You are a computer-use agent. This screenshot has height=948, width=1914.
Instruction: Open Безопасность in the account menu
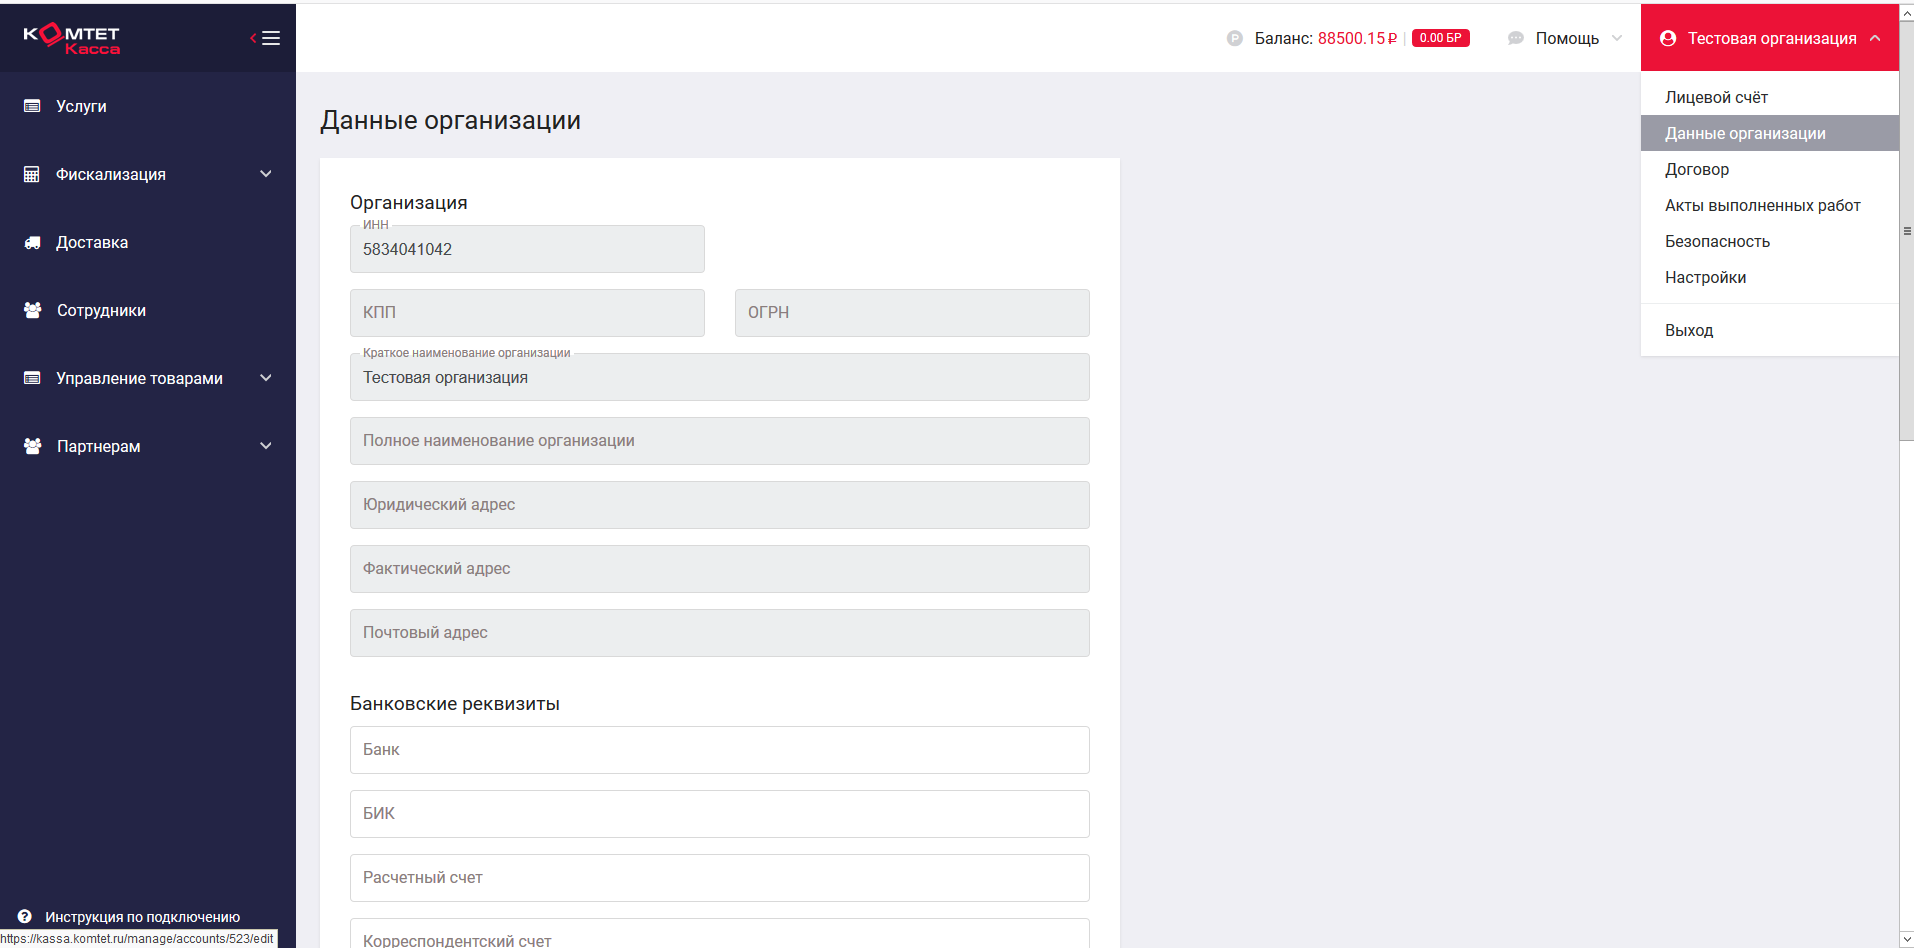(x=1770, y=241)
